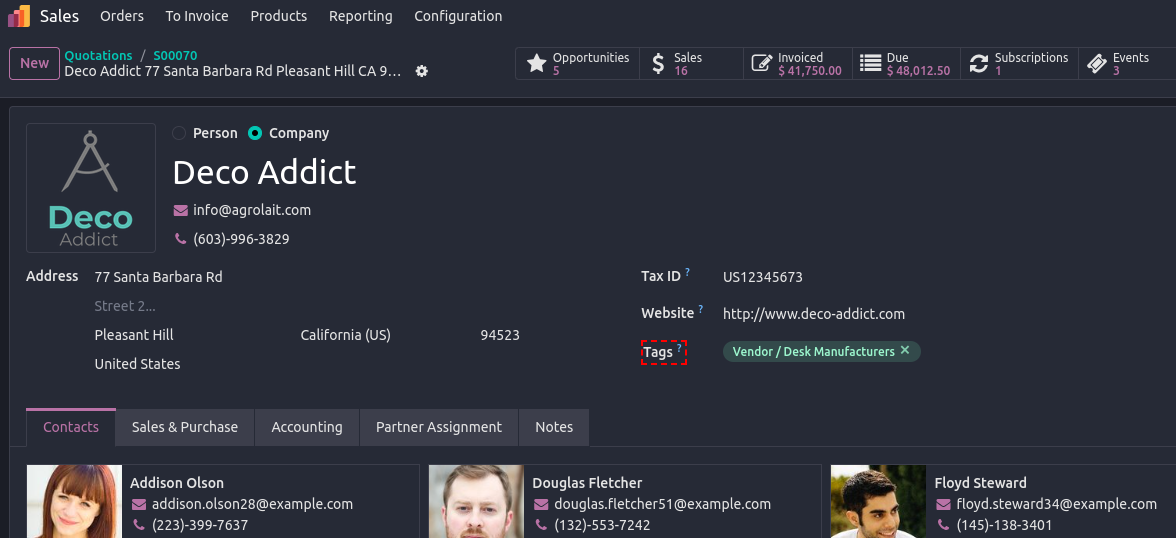Open the gear actions menu icon

point(422,71)
